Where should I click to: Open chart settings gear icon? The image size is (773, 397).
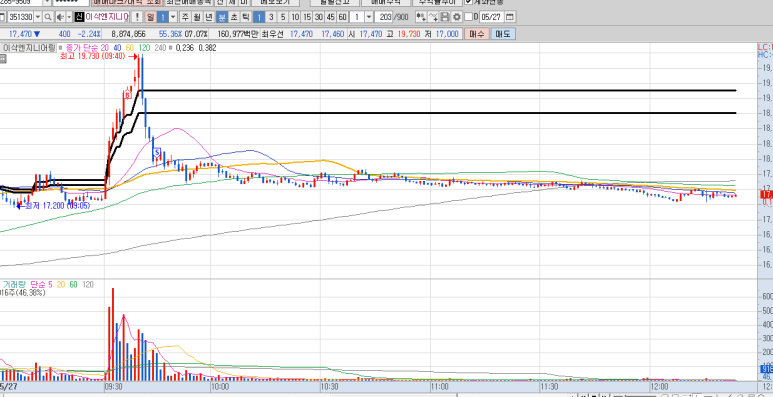pos(457,17)
